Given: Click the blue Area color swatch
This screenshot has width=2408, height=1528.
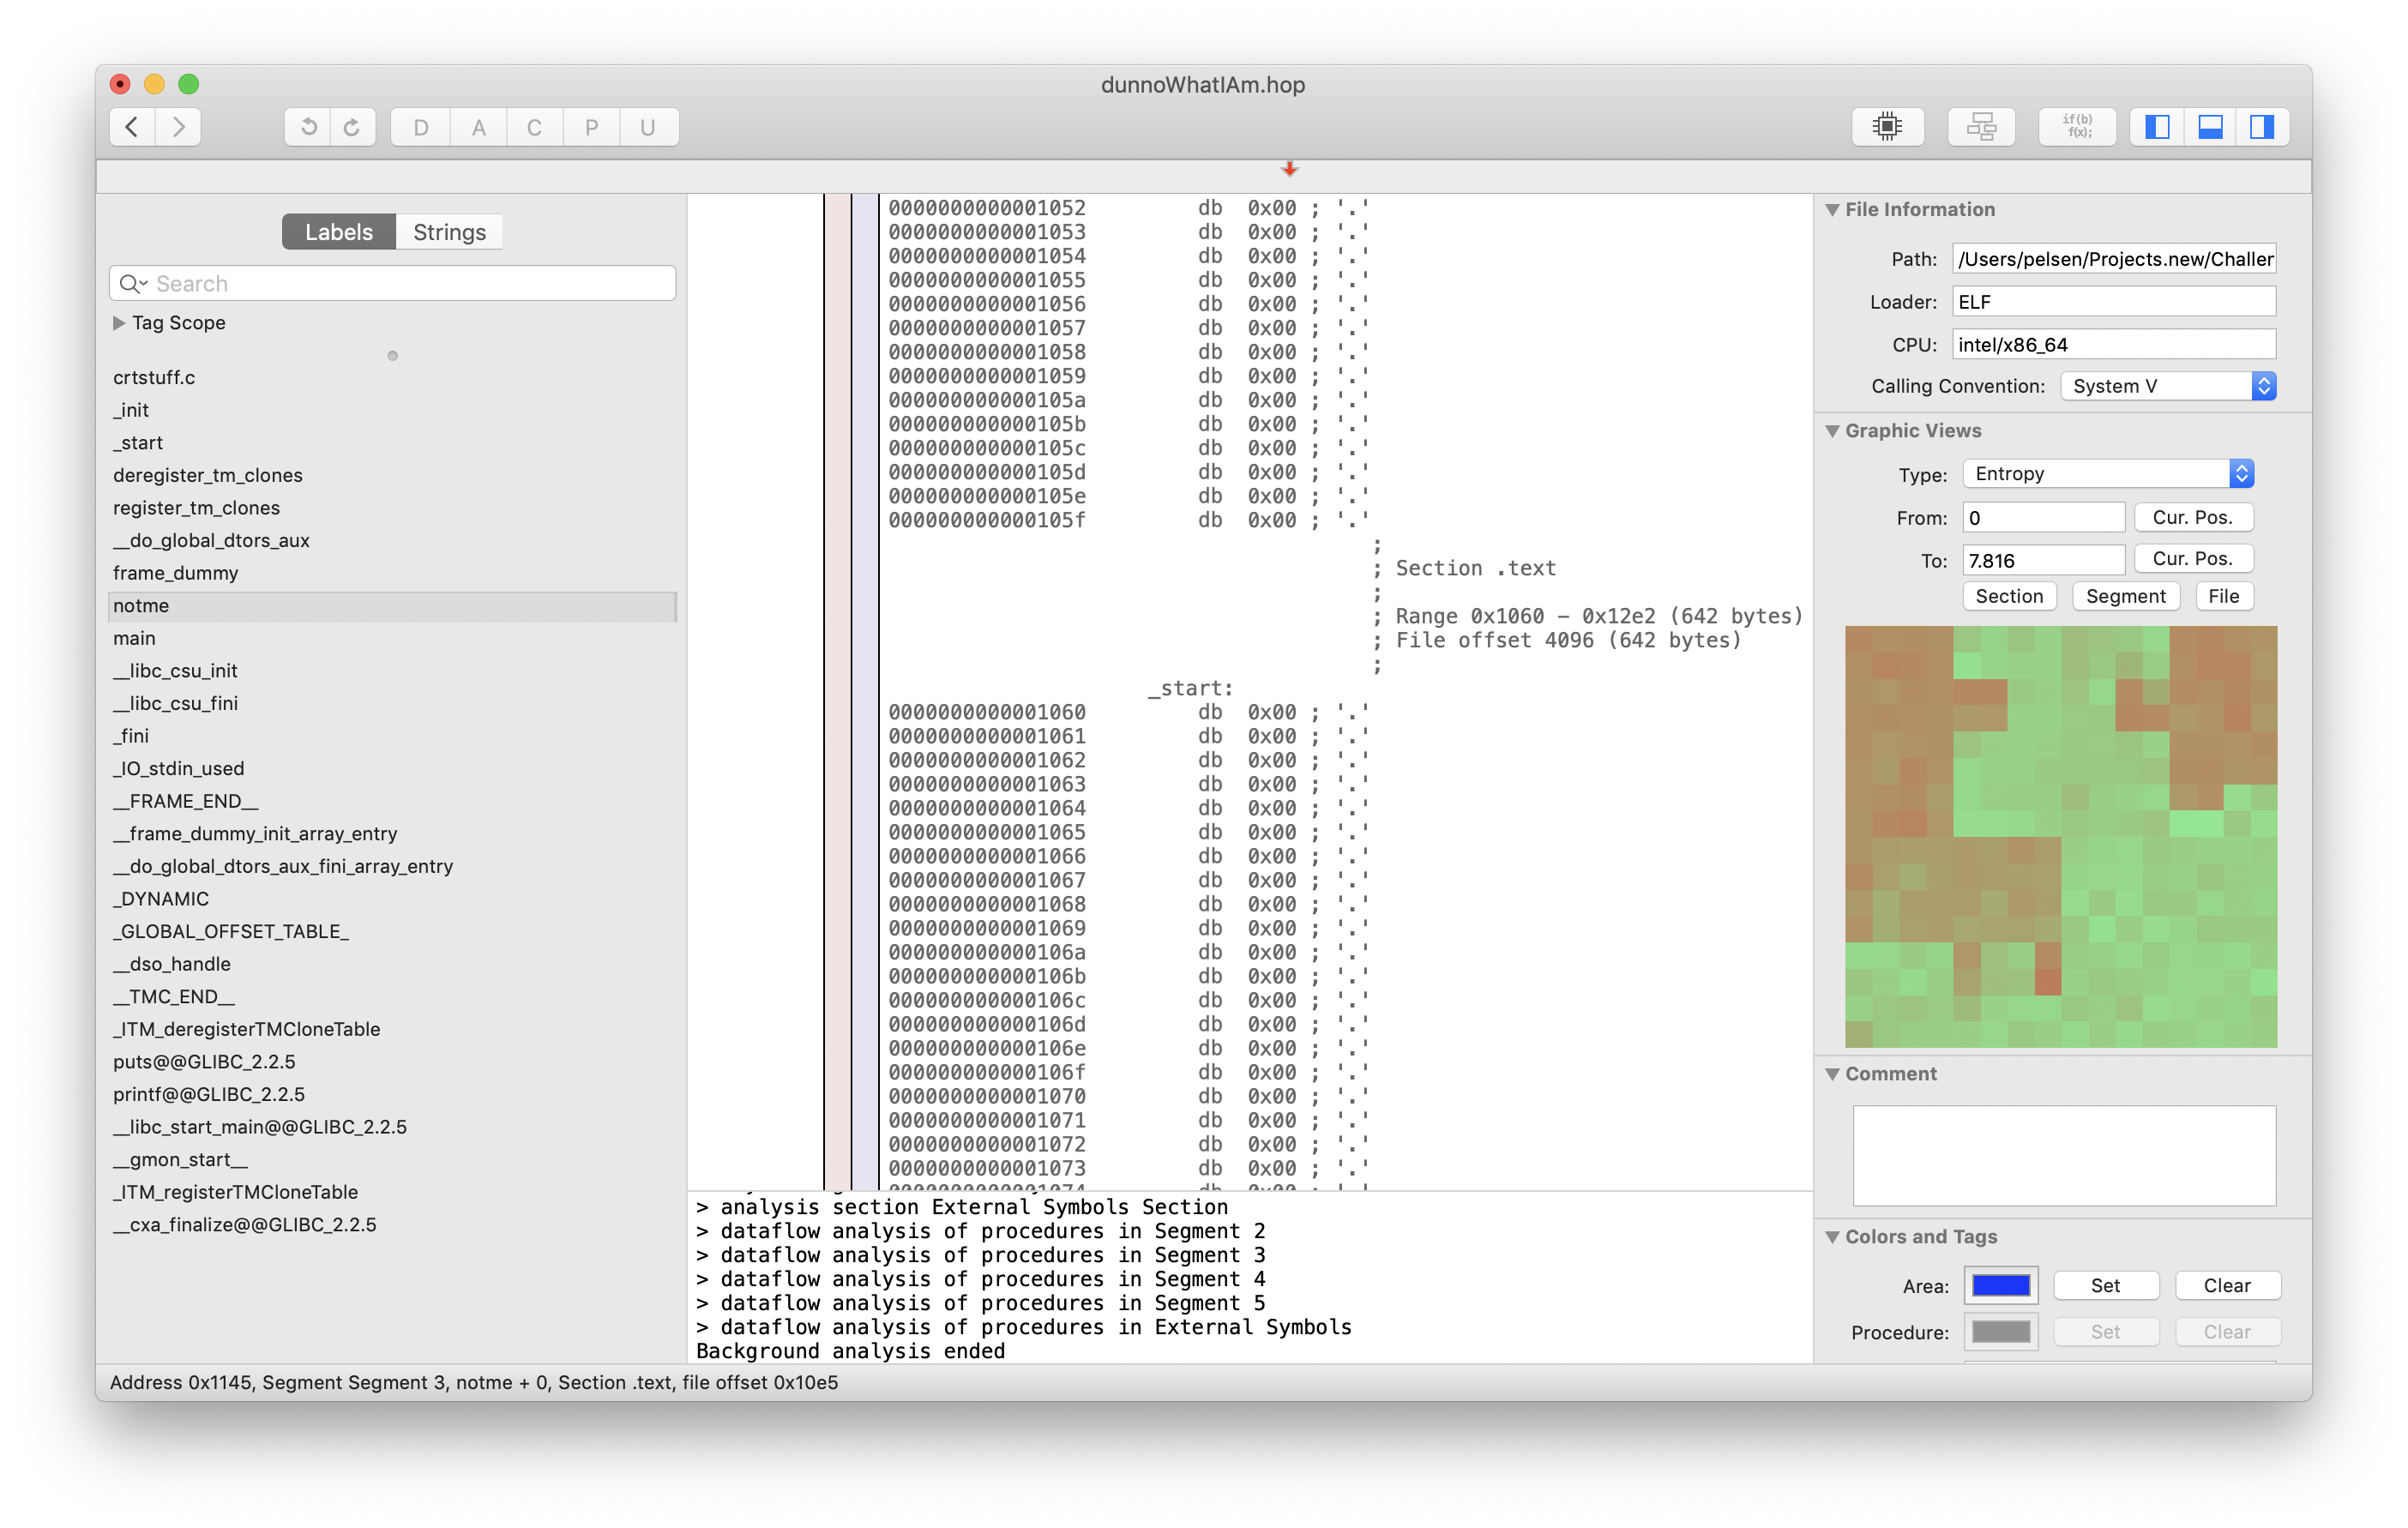Looking at the screenshot, I should [x=2000, y=1285].
